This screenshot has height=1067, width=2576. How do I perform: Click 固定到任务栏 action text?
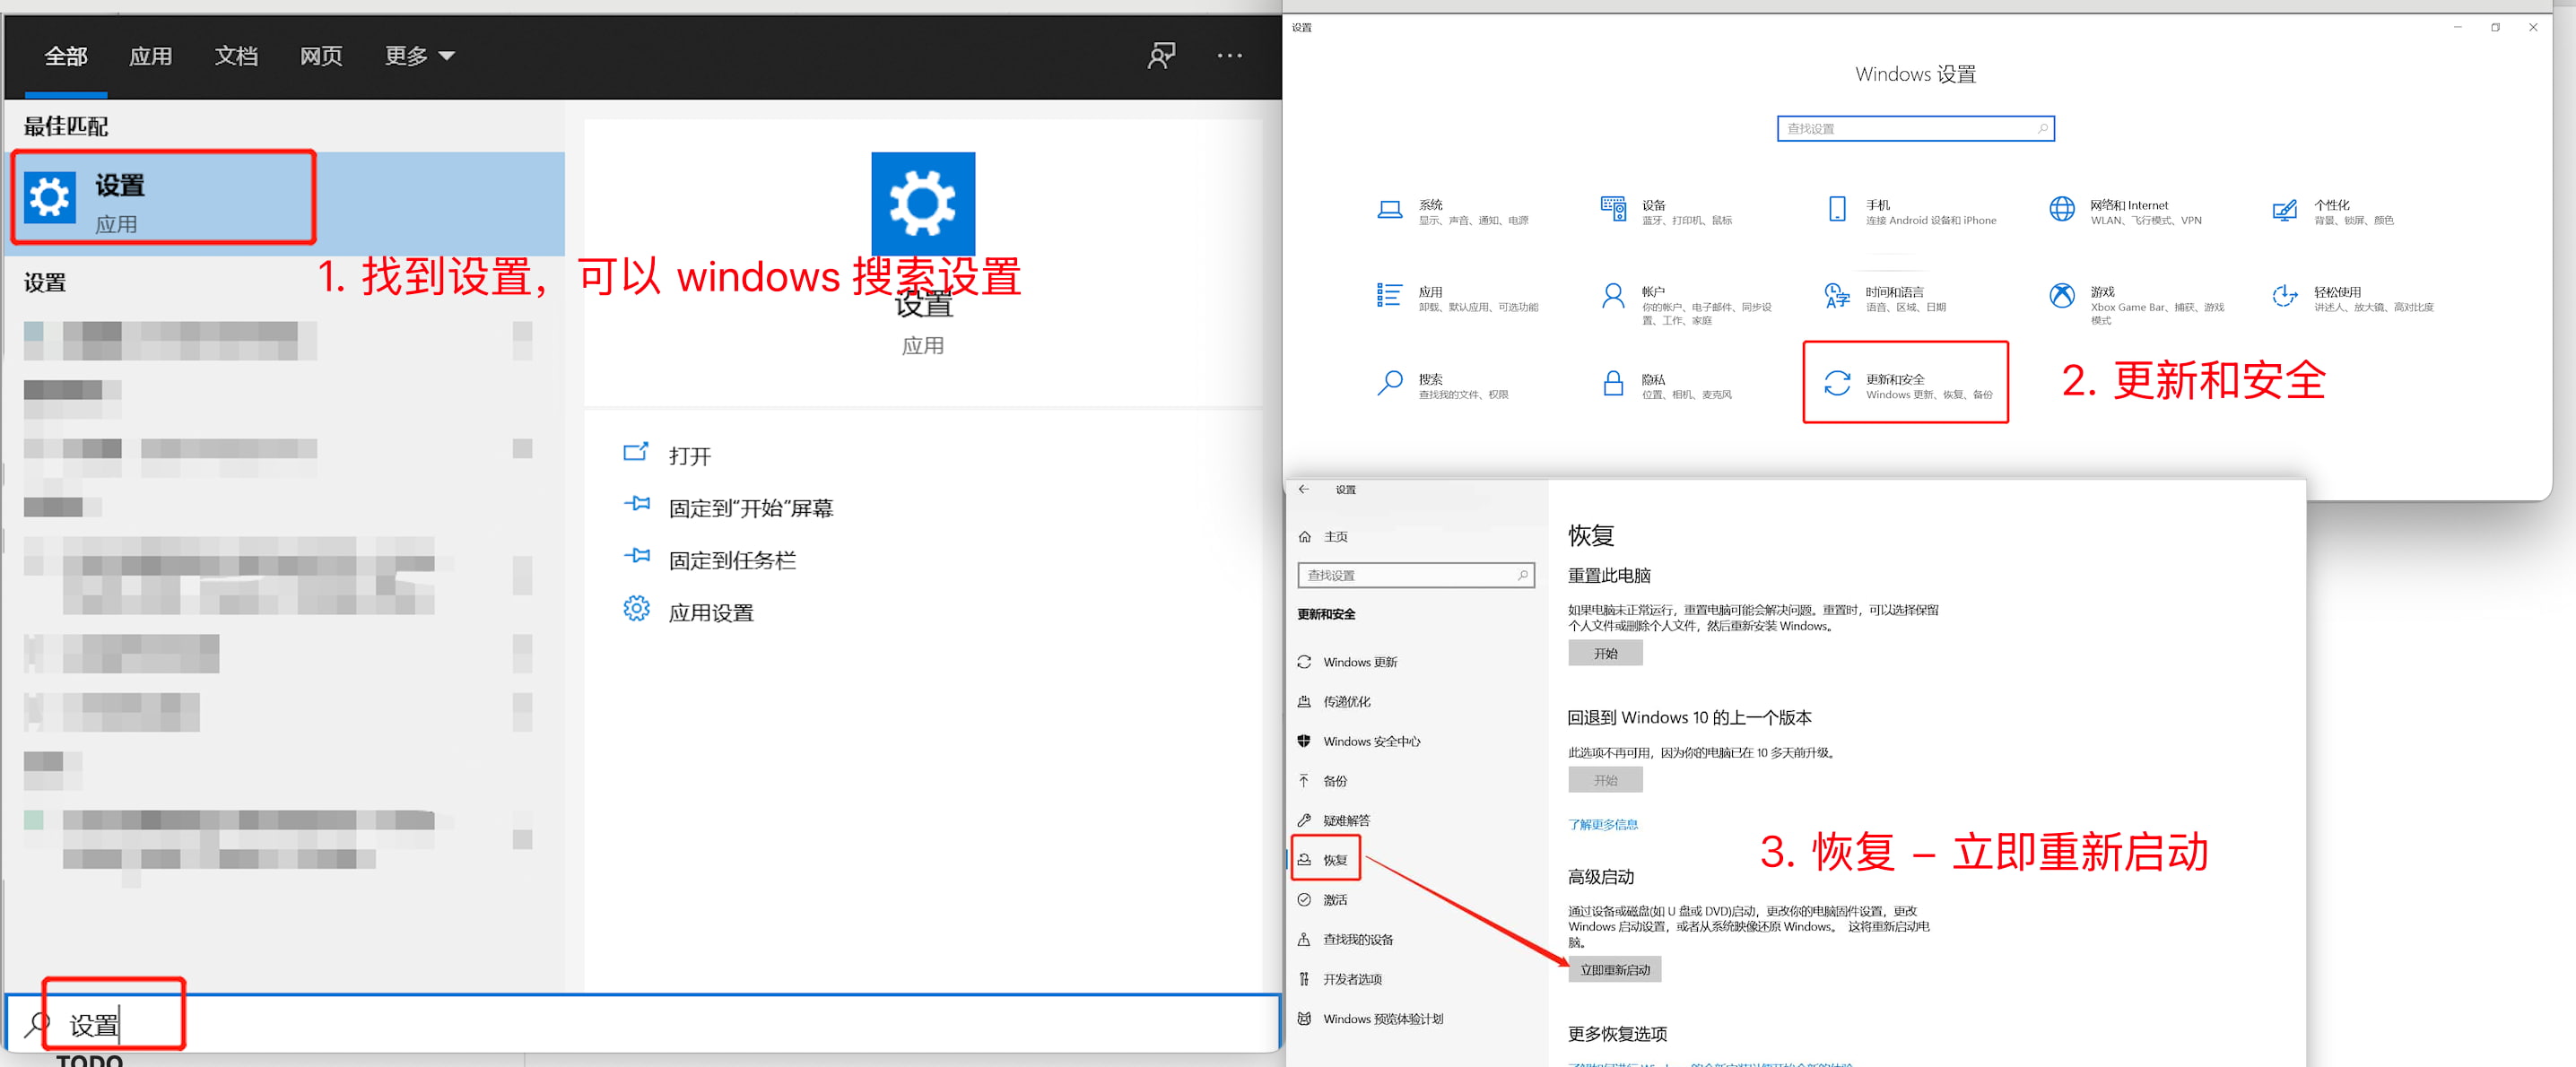click(x=732, y=560)
